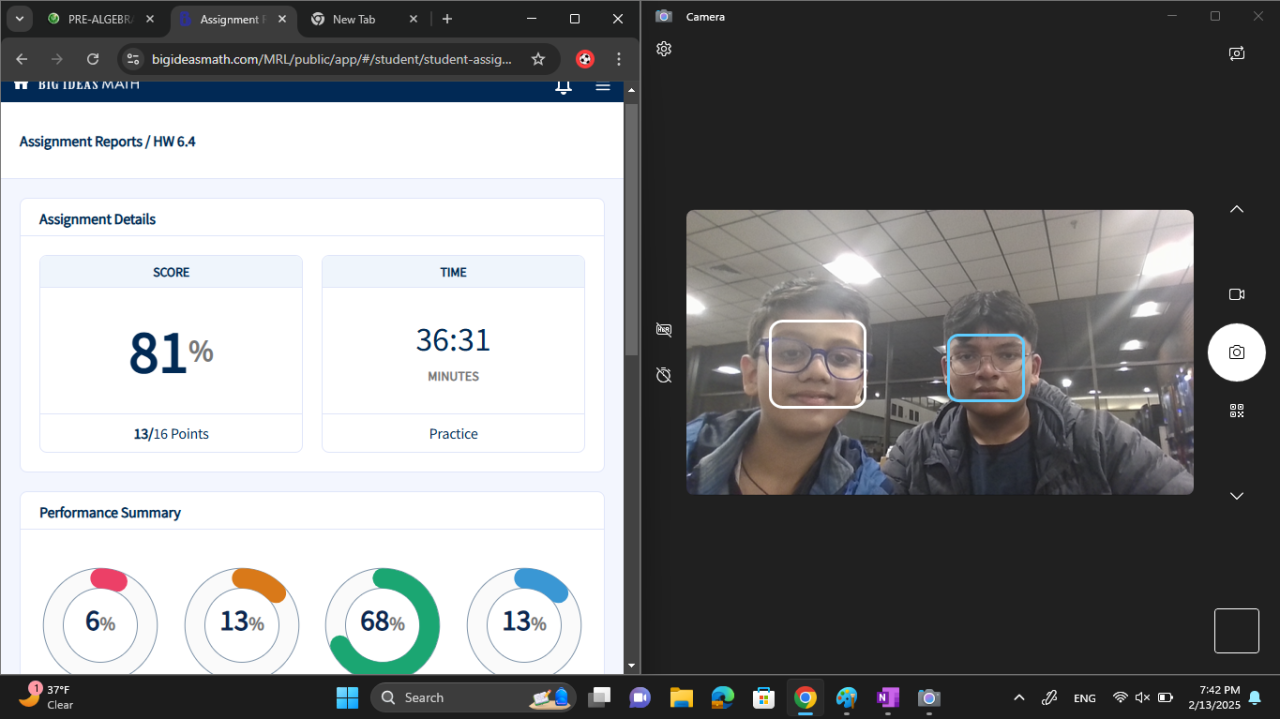Open ENG language switcher
This screenshot has width=1280, height=719.
[1084, 697]
